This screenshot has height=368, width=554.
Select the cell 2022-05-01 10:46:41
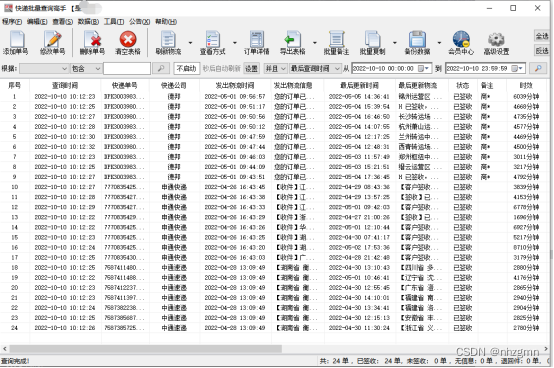[359, 278]
